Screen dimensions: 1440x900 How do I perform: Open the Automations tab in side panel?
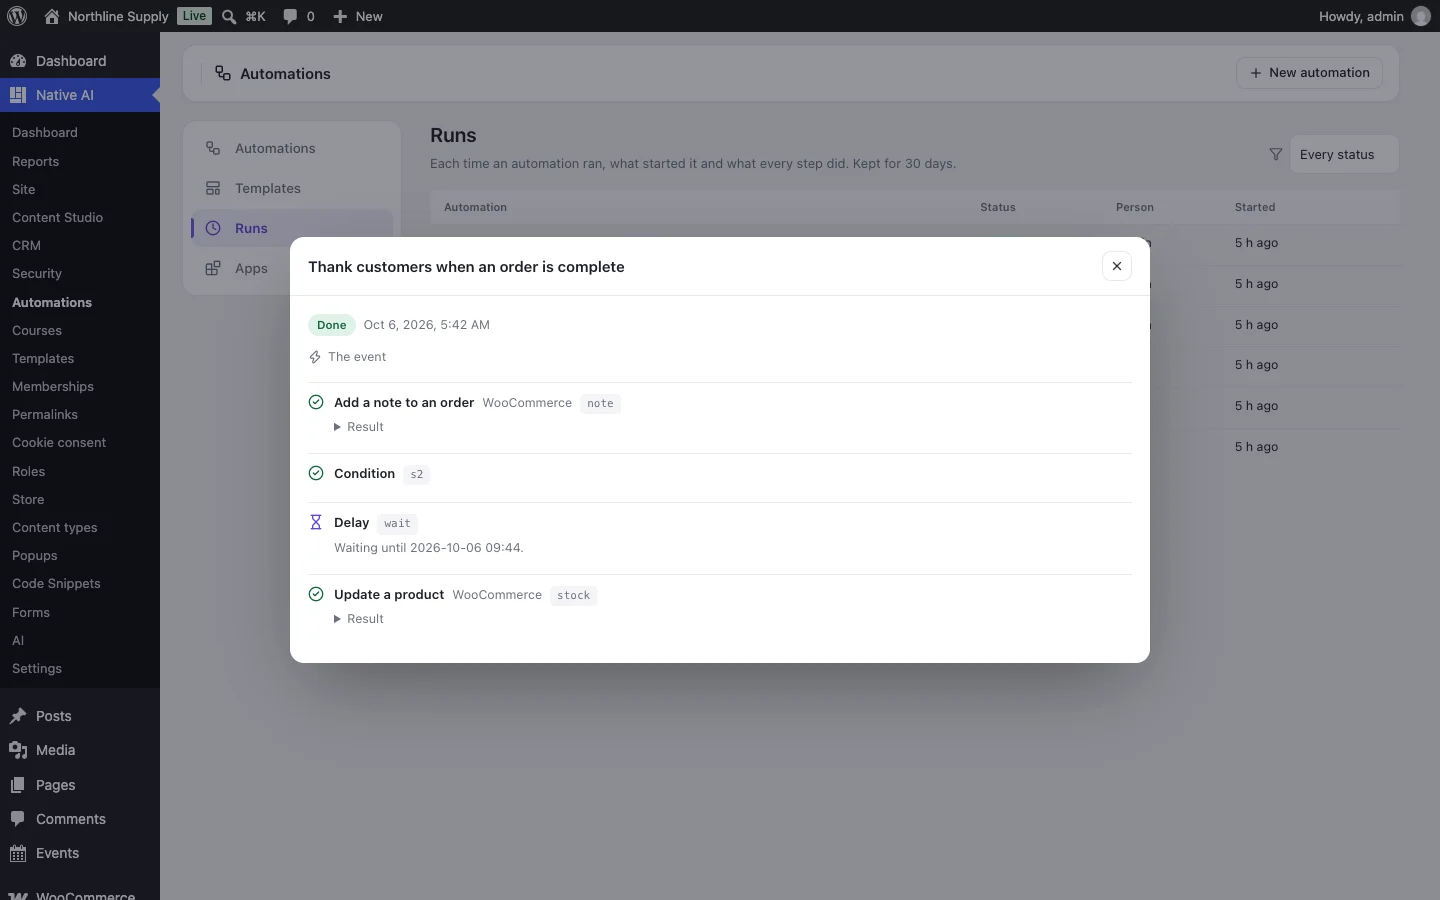(292, 148)
